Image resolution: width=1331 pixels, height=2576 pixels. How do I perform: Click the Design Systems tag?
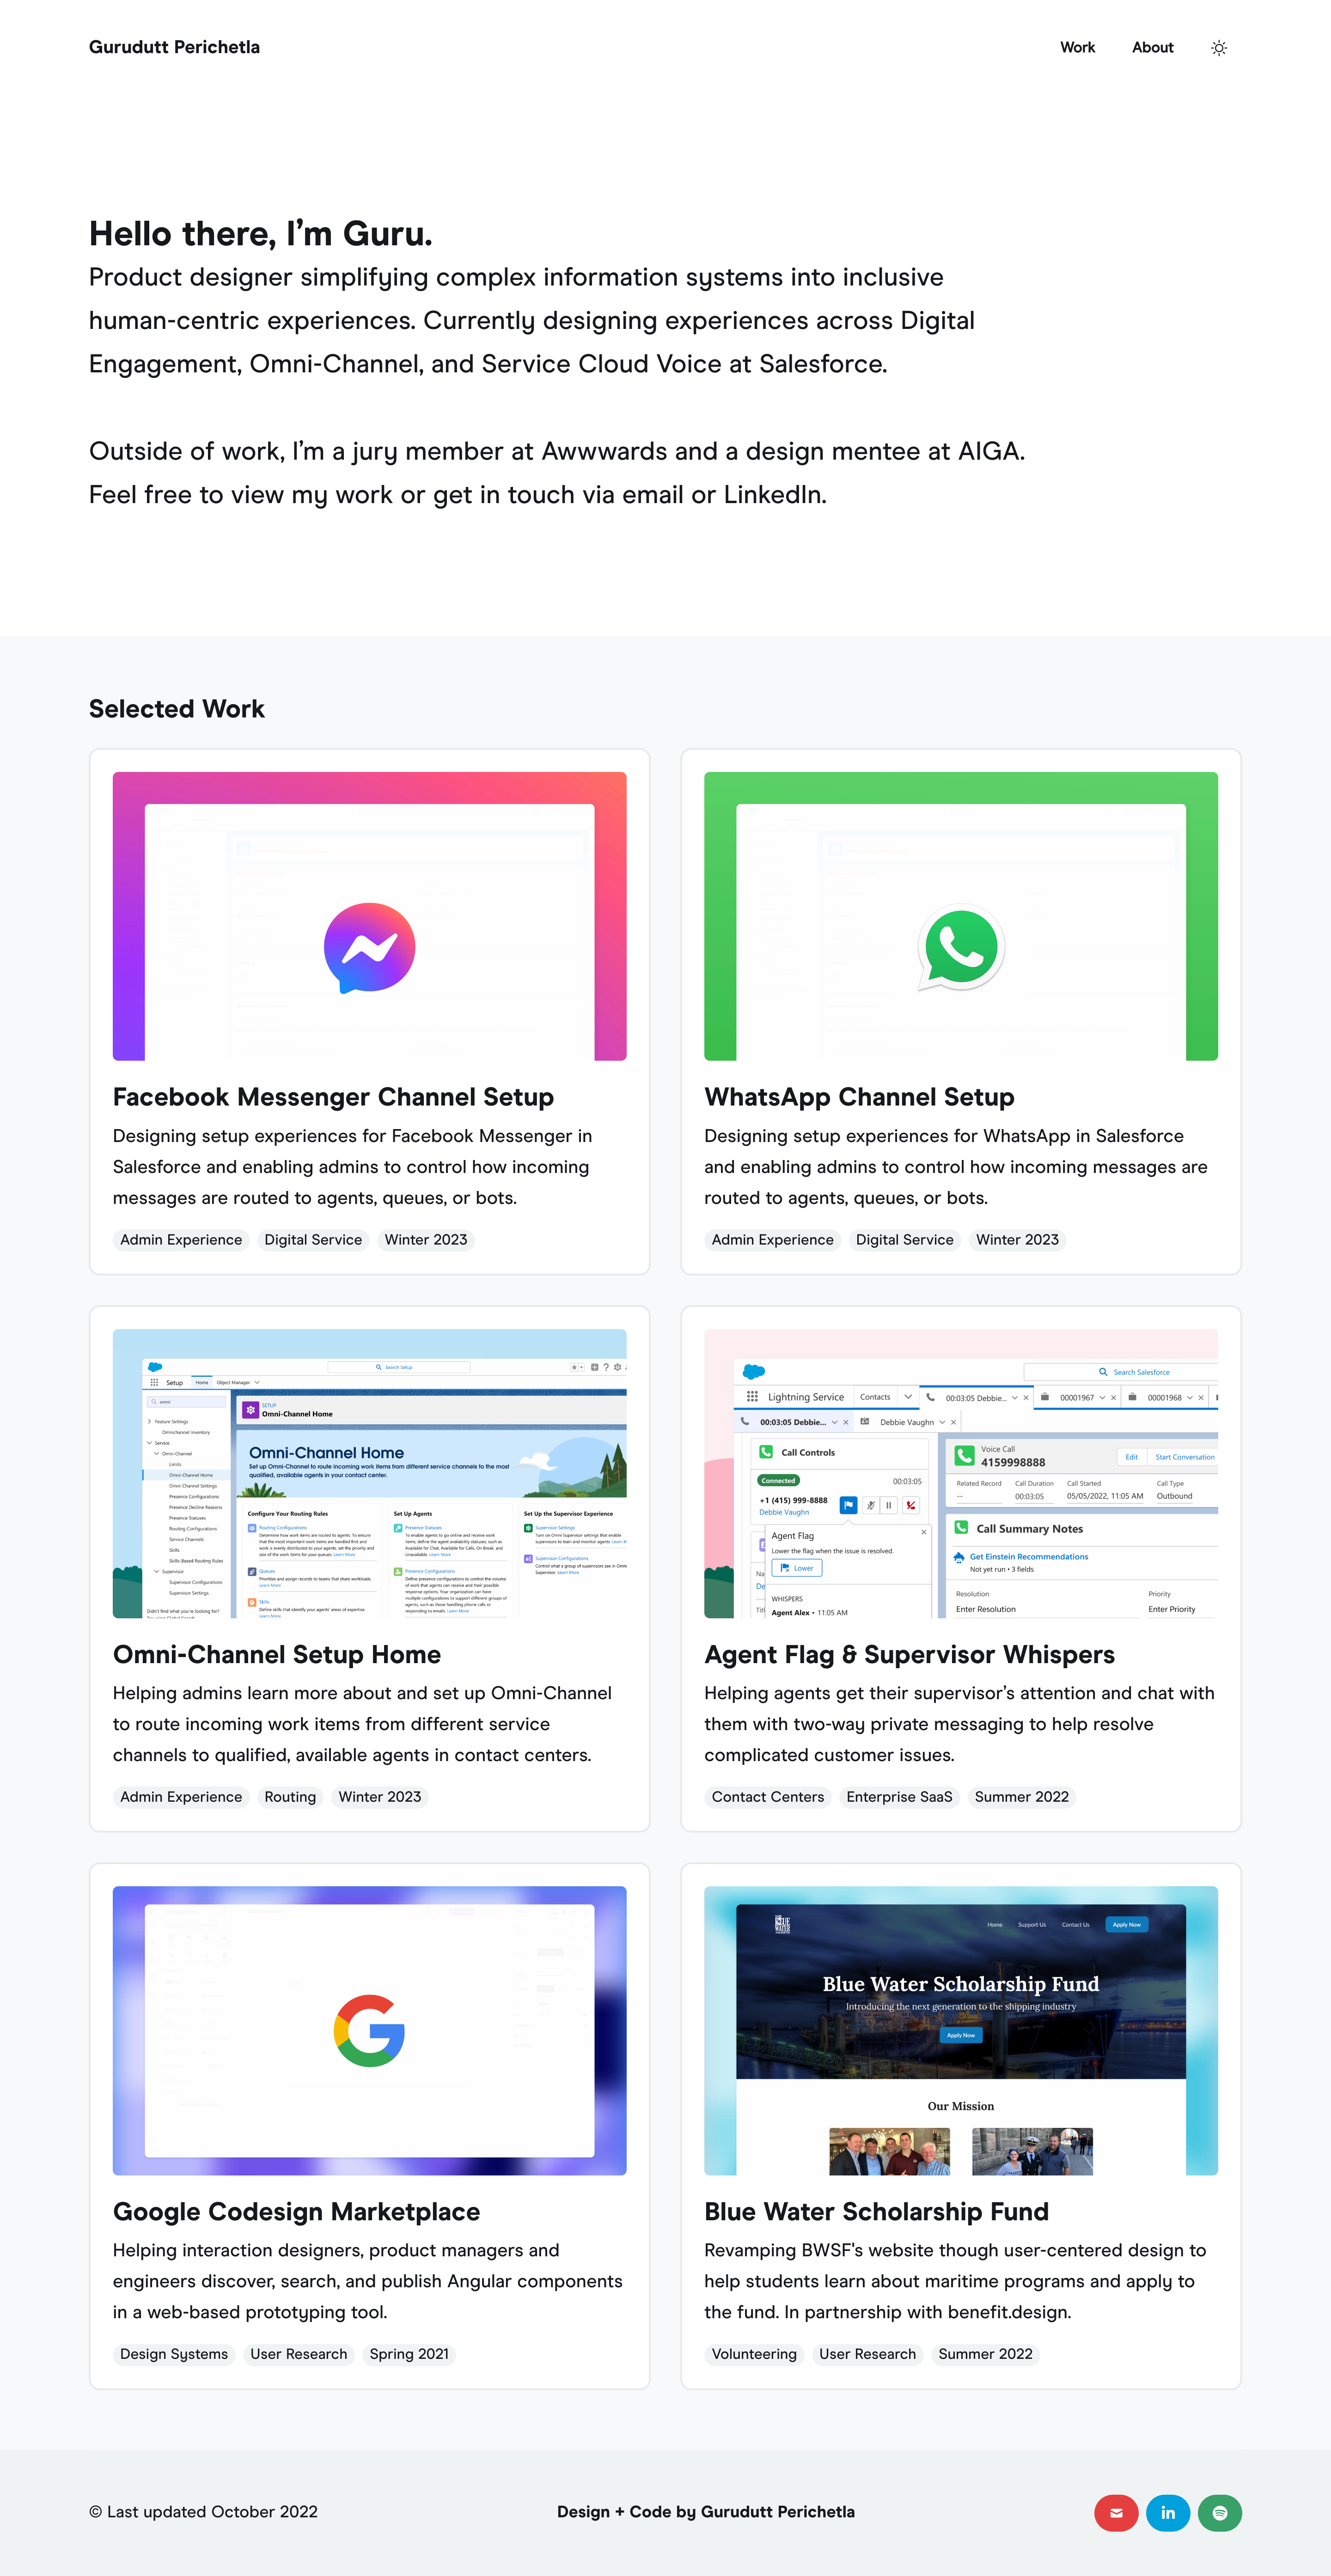coord(174,2354)
